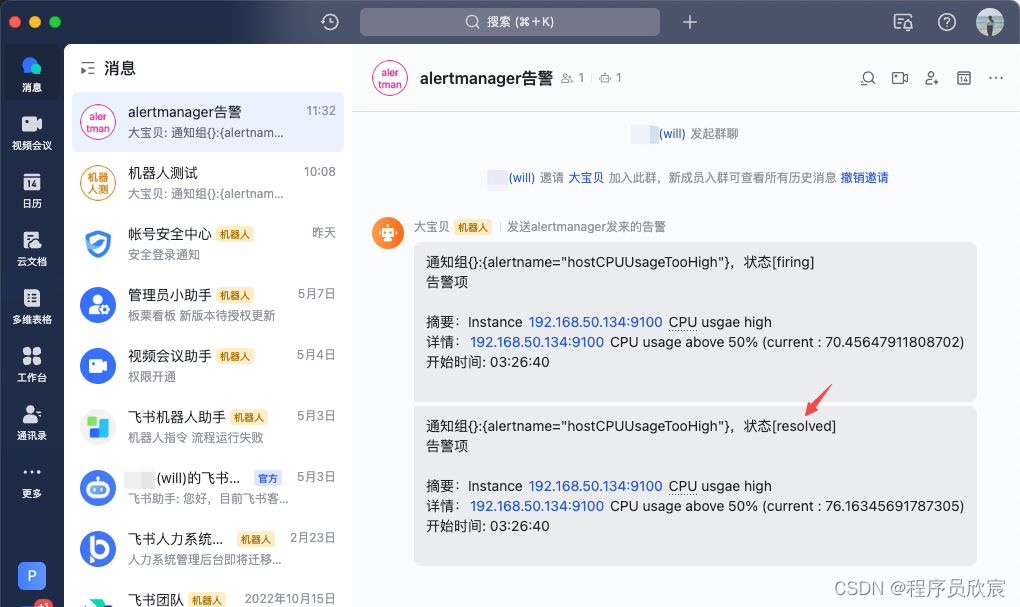Image resolution: width=1020 pixels, height=607 pixels.
Task: Click (will) name in 发起群聊 notice
Action: (672, 133)
